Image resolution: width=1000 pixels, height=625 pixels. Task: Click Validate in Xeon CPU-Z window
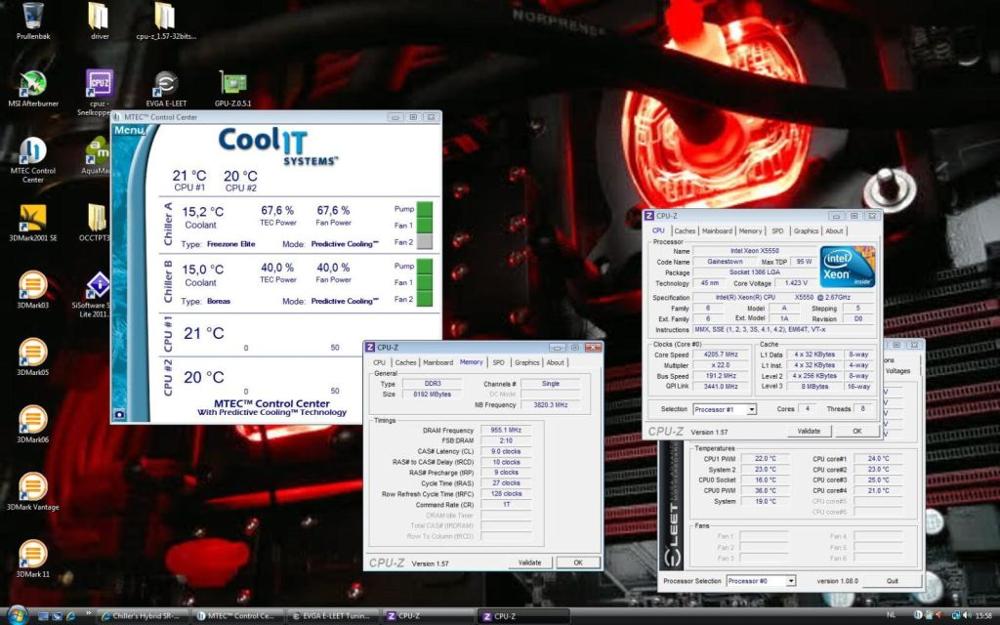coord(808,431)
